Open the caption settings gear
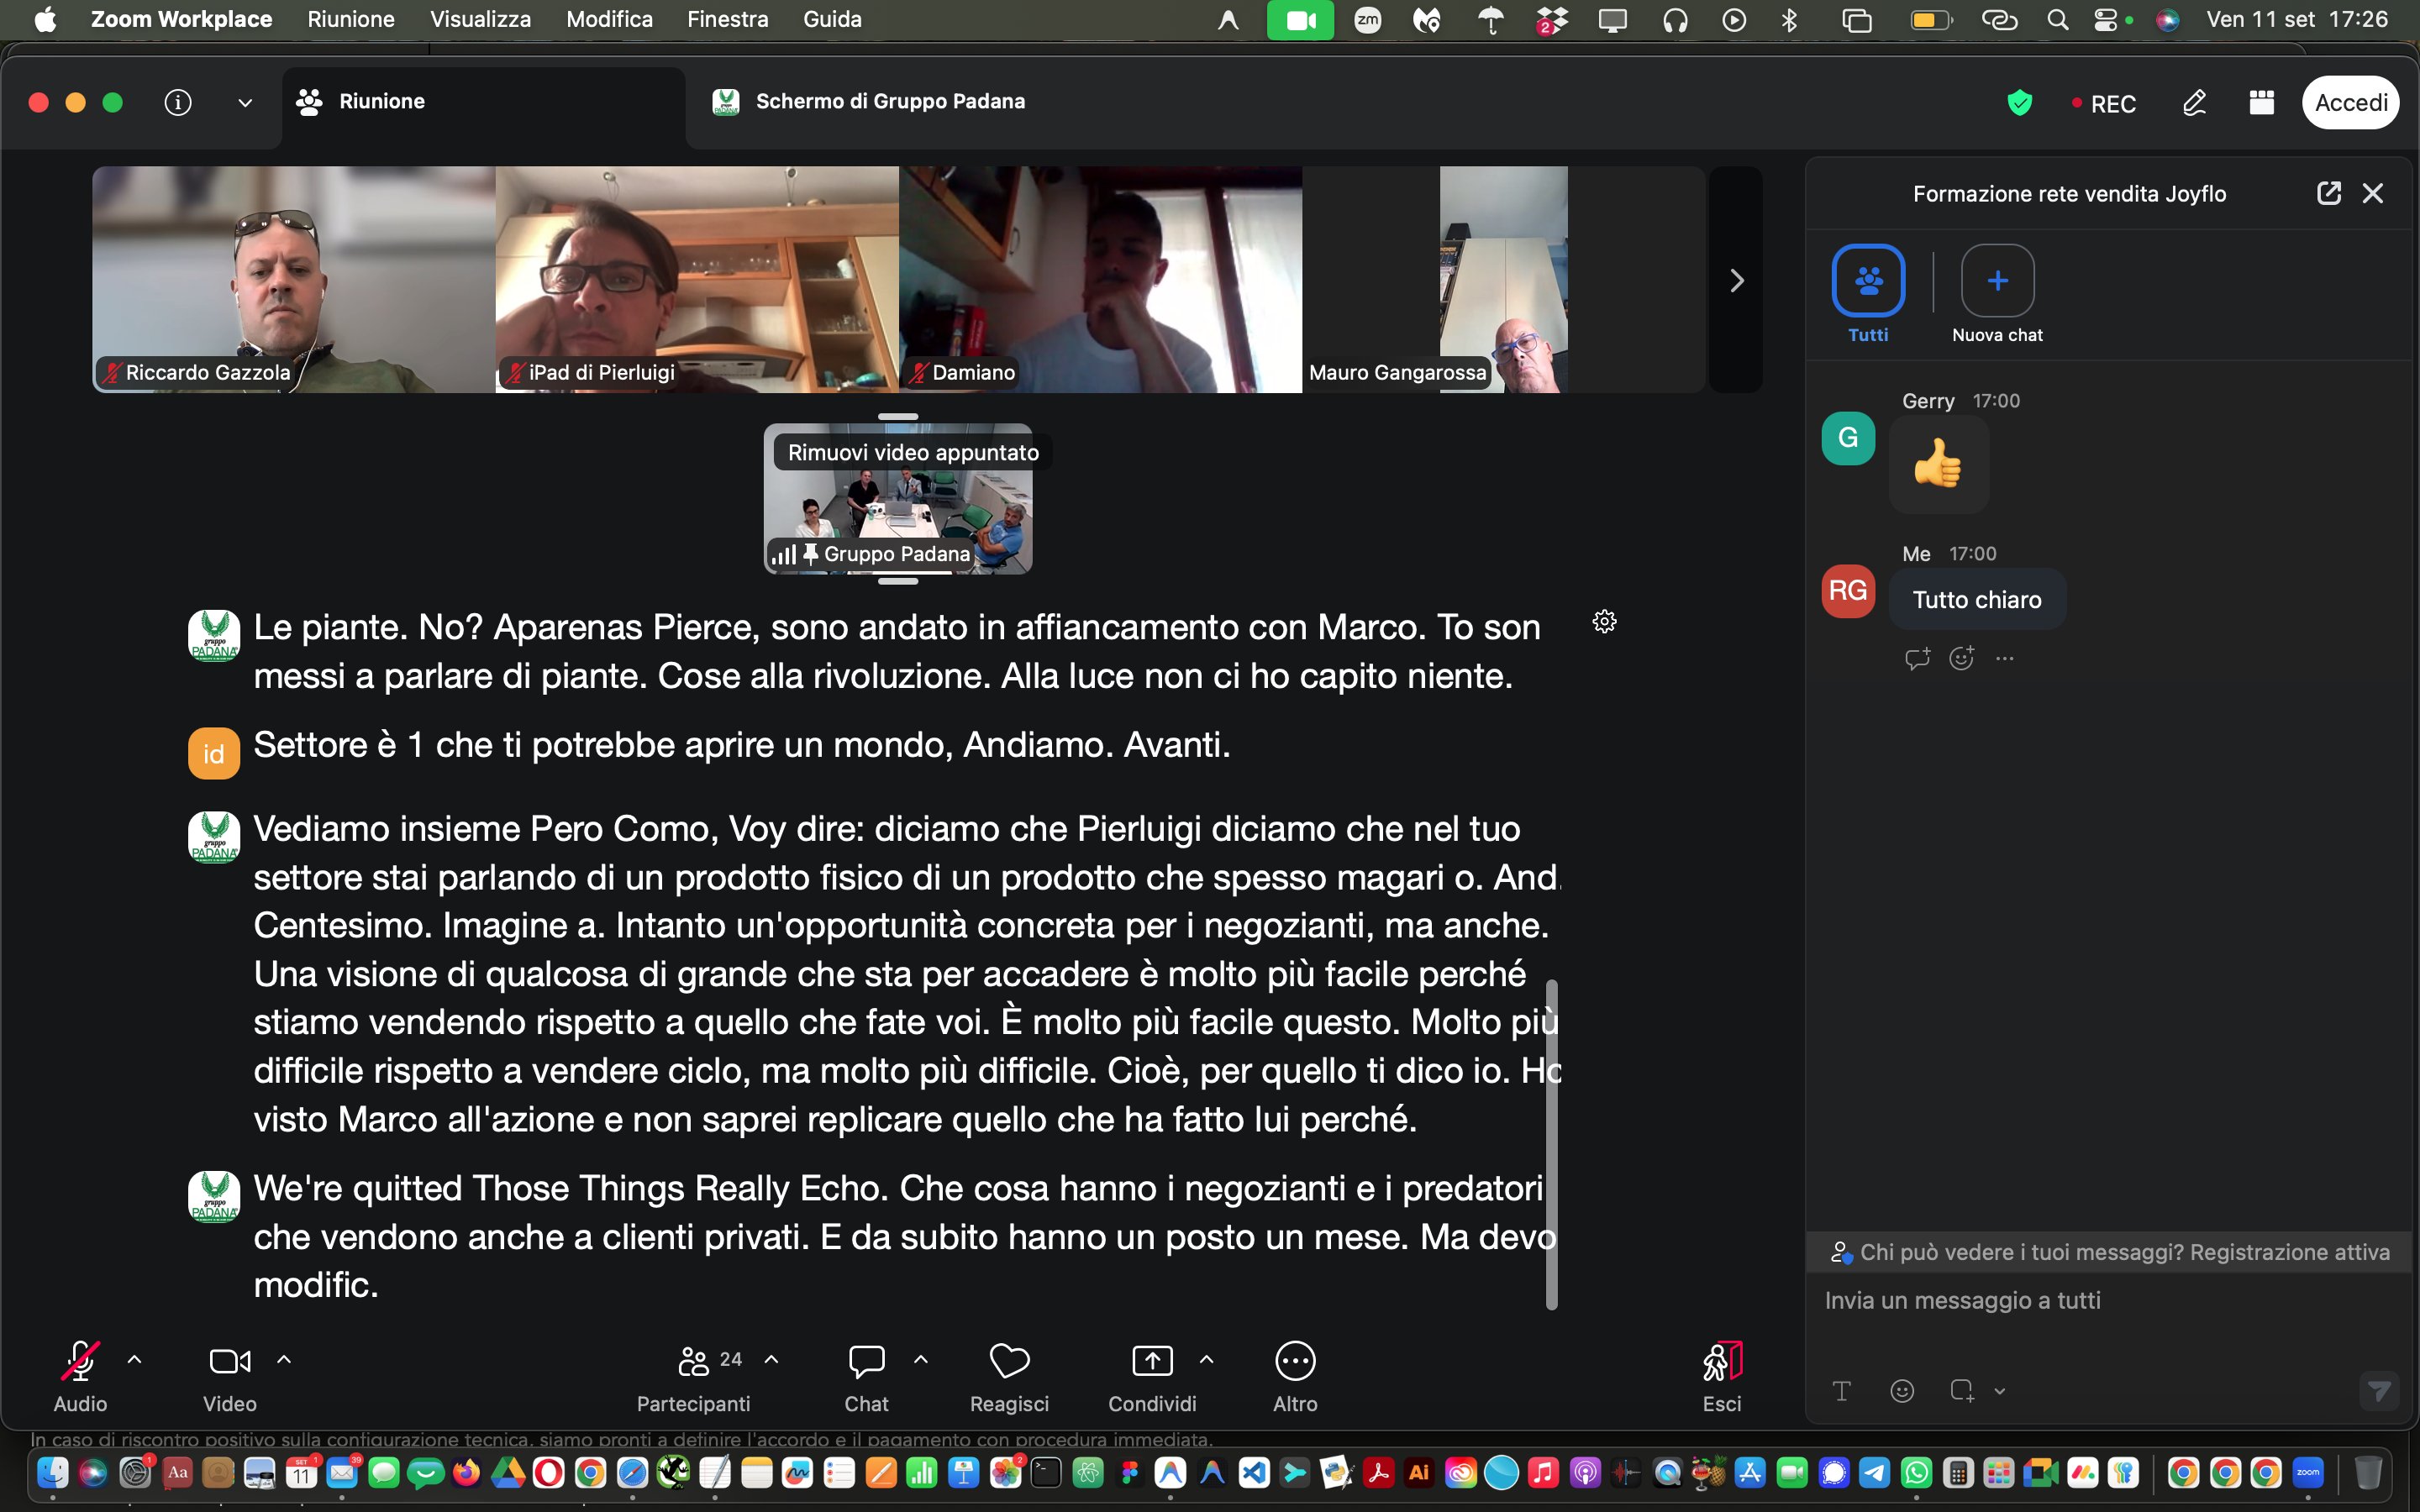2420x1512 pixels. [1604, 622]
